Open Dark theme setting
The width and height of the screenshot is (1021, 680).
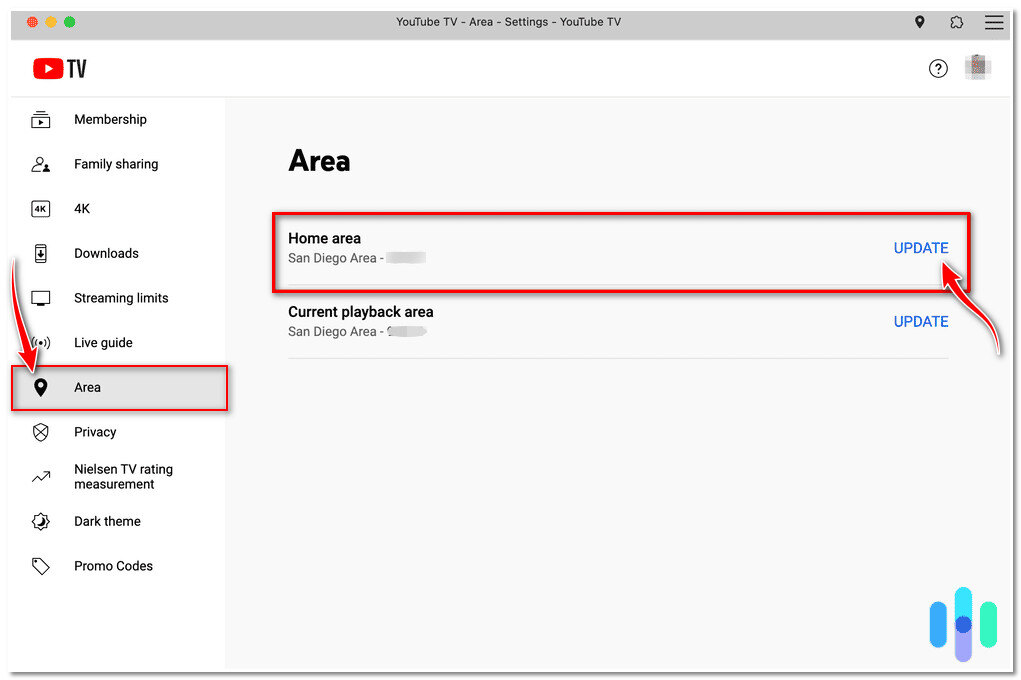[x=107, y=521]
